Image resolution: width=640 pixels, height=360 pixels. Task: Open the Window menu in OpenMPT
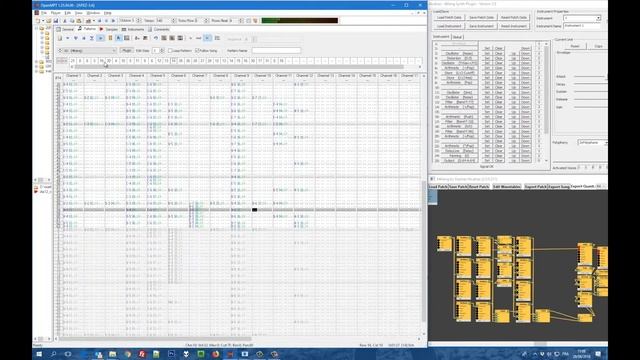tap(93, 13)
